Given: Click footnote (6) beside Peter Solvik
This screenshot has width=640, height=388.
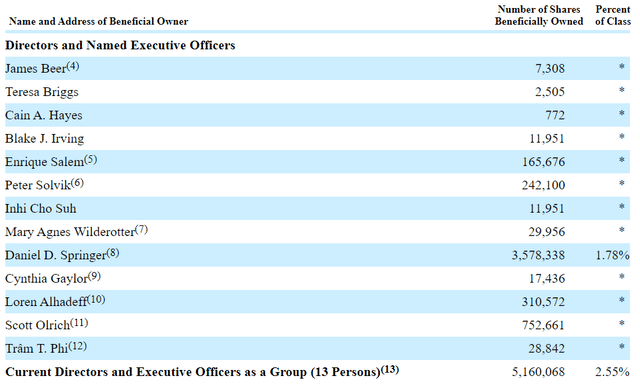Looking at the screenshot, I should [77, 183].
